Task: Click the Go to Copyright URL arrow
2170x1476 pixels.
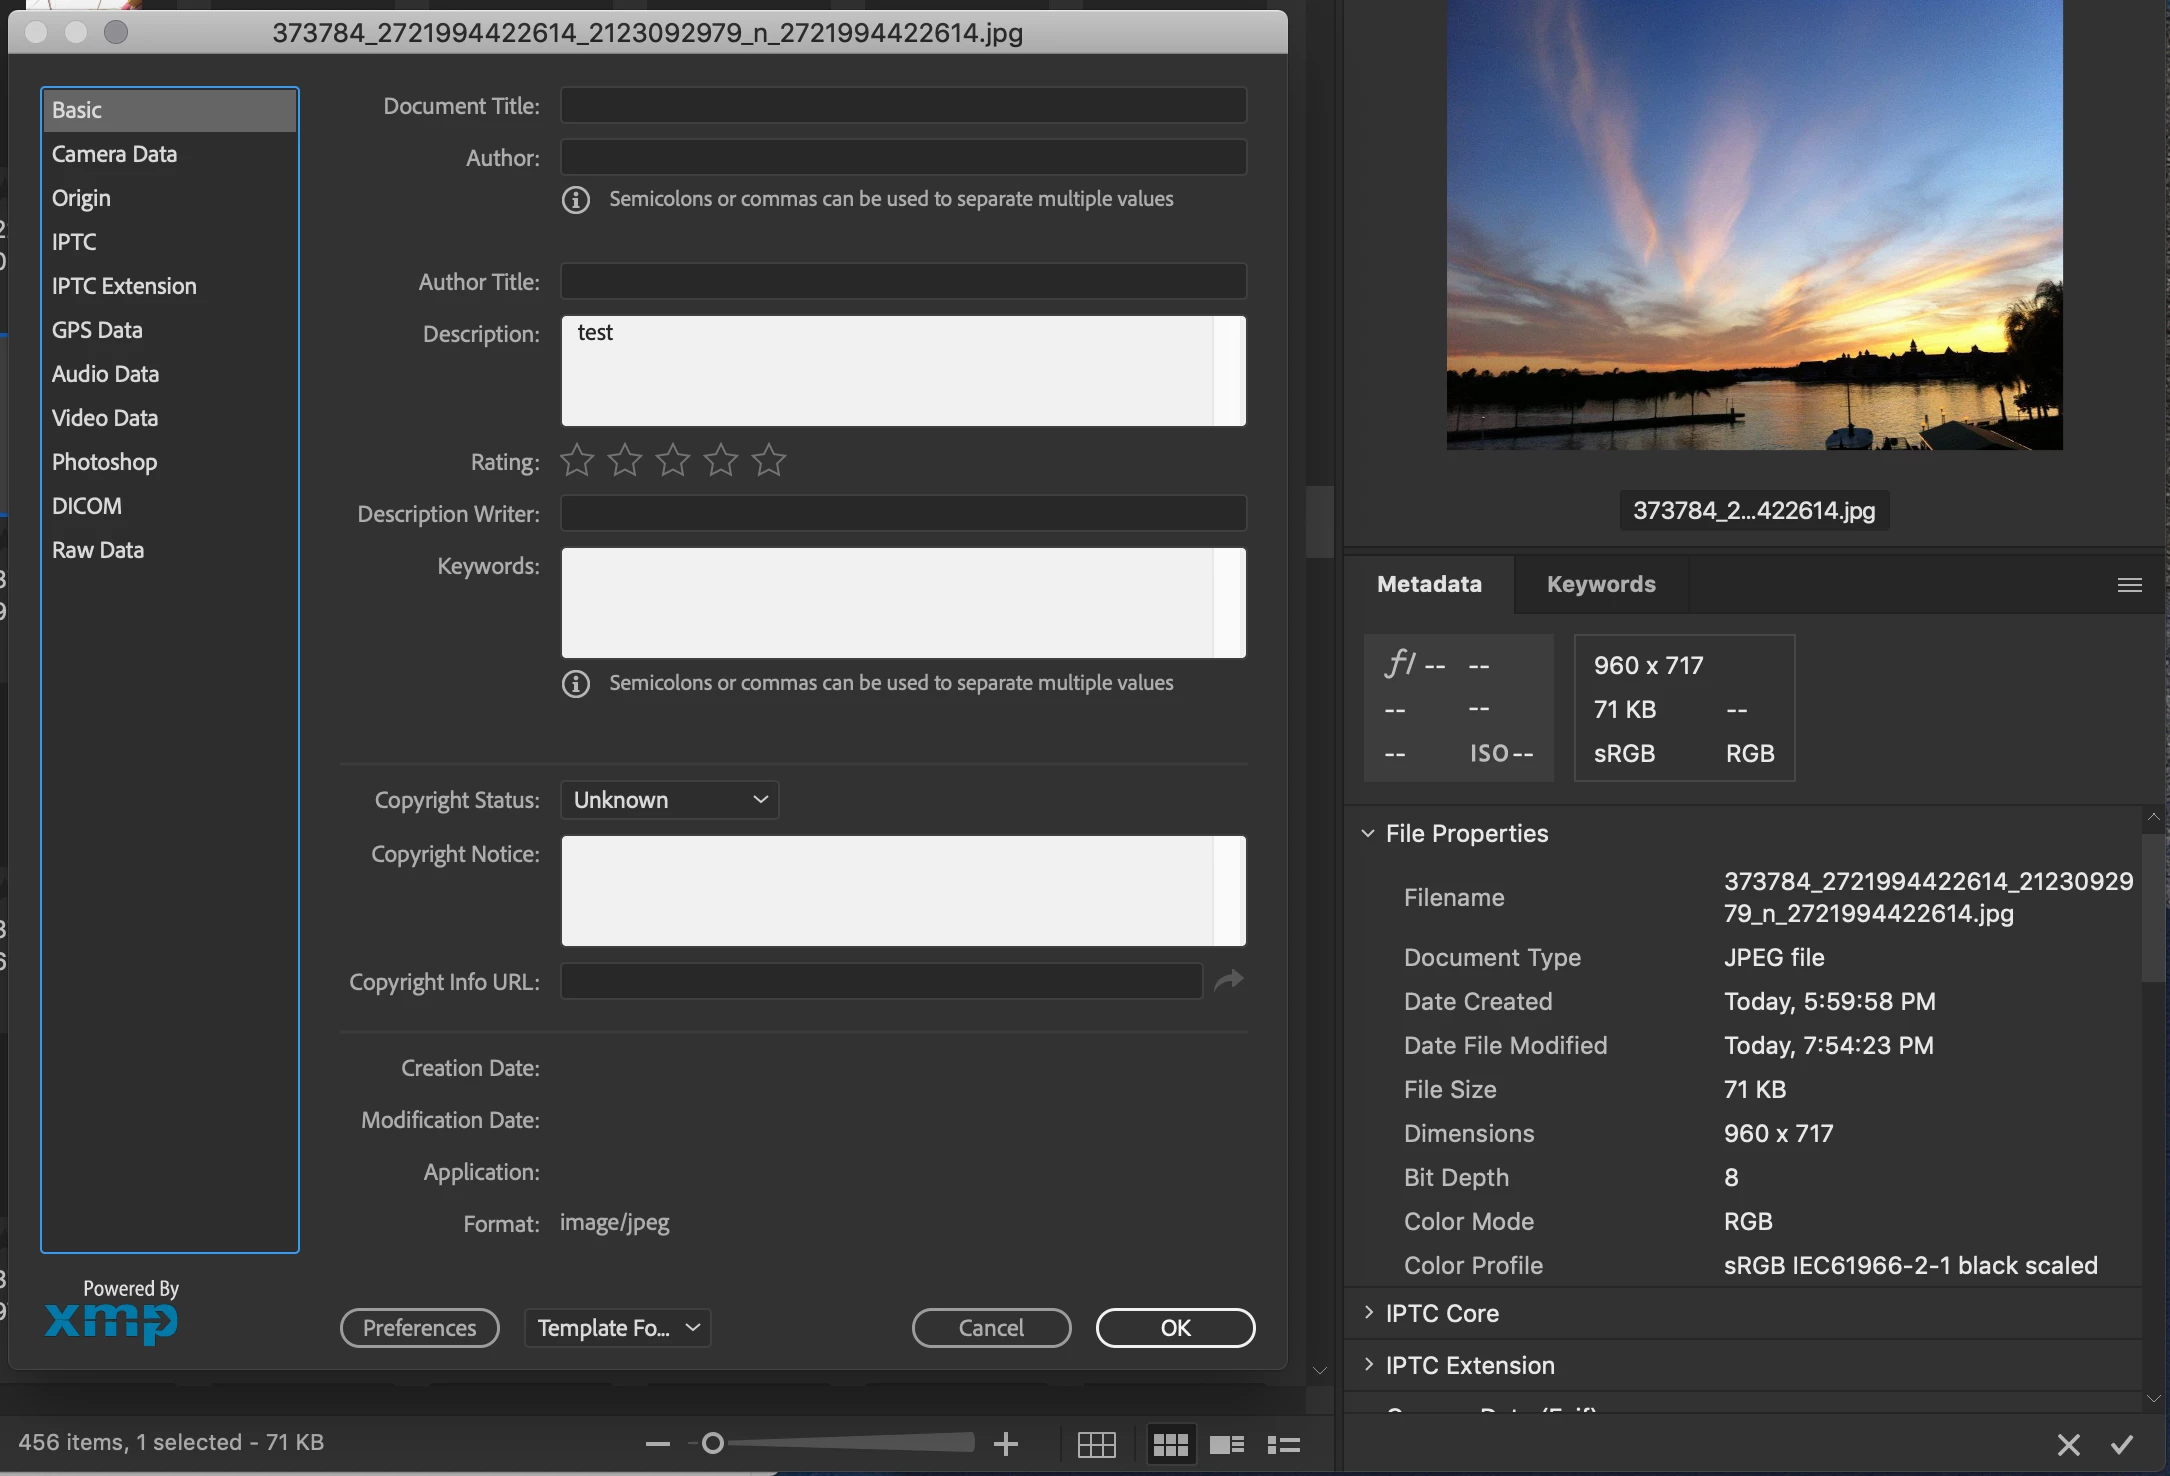Action: coord(1228,981)
